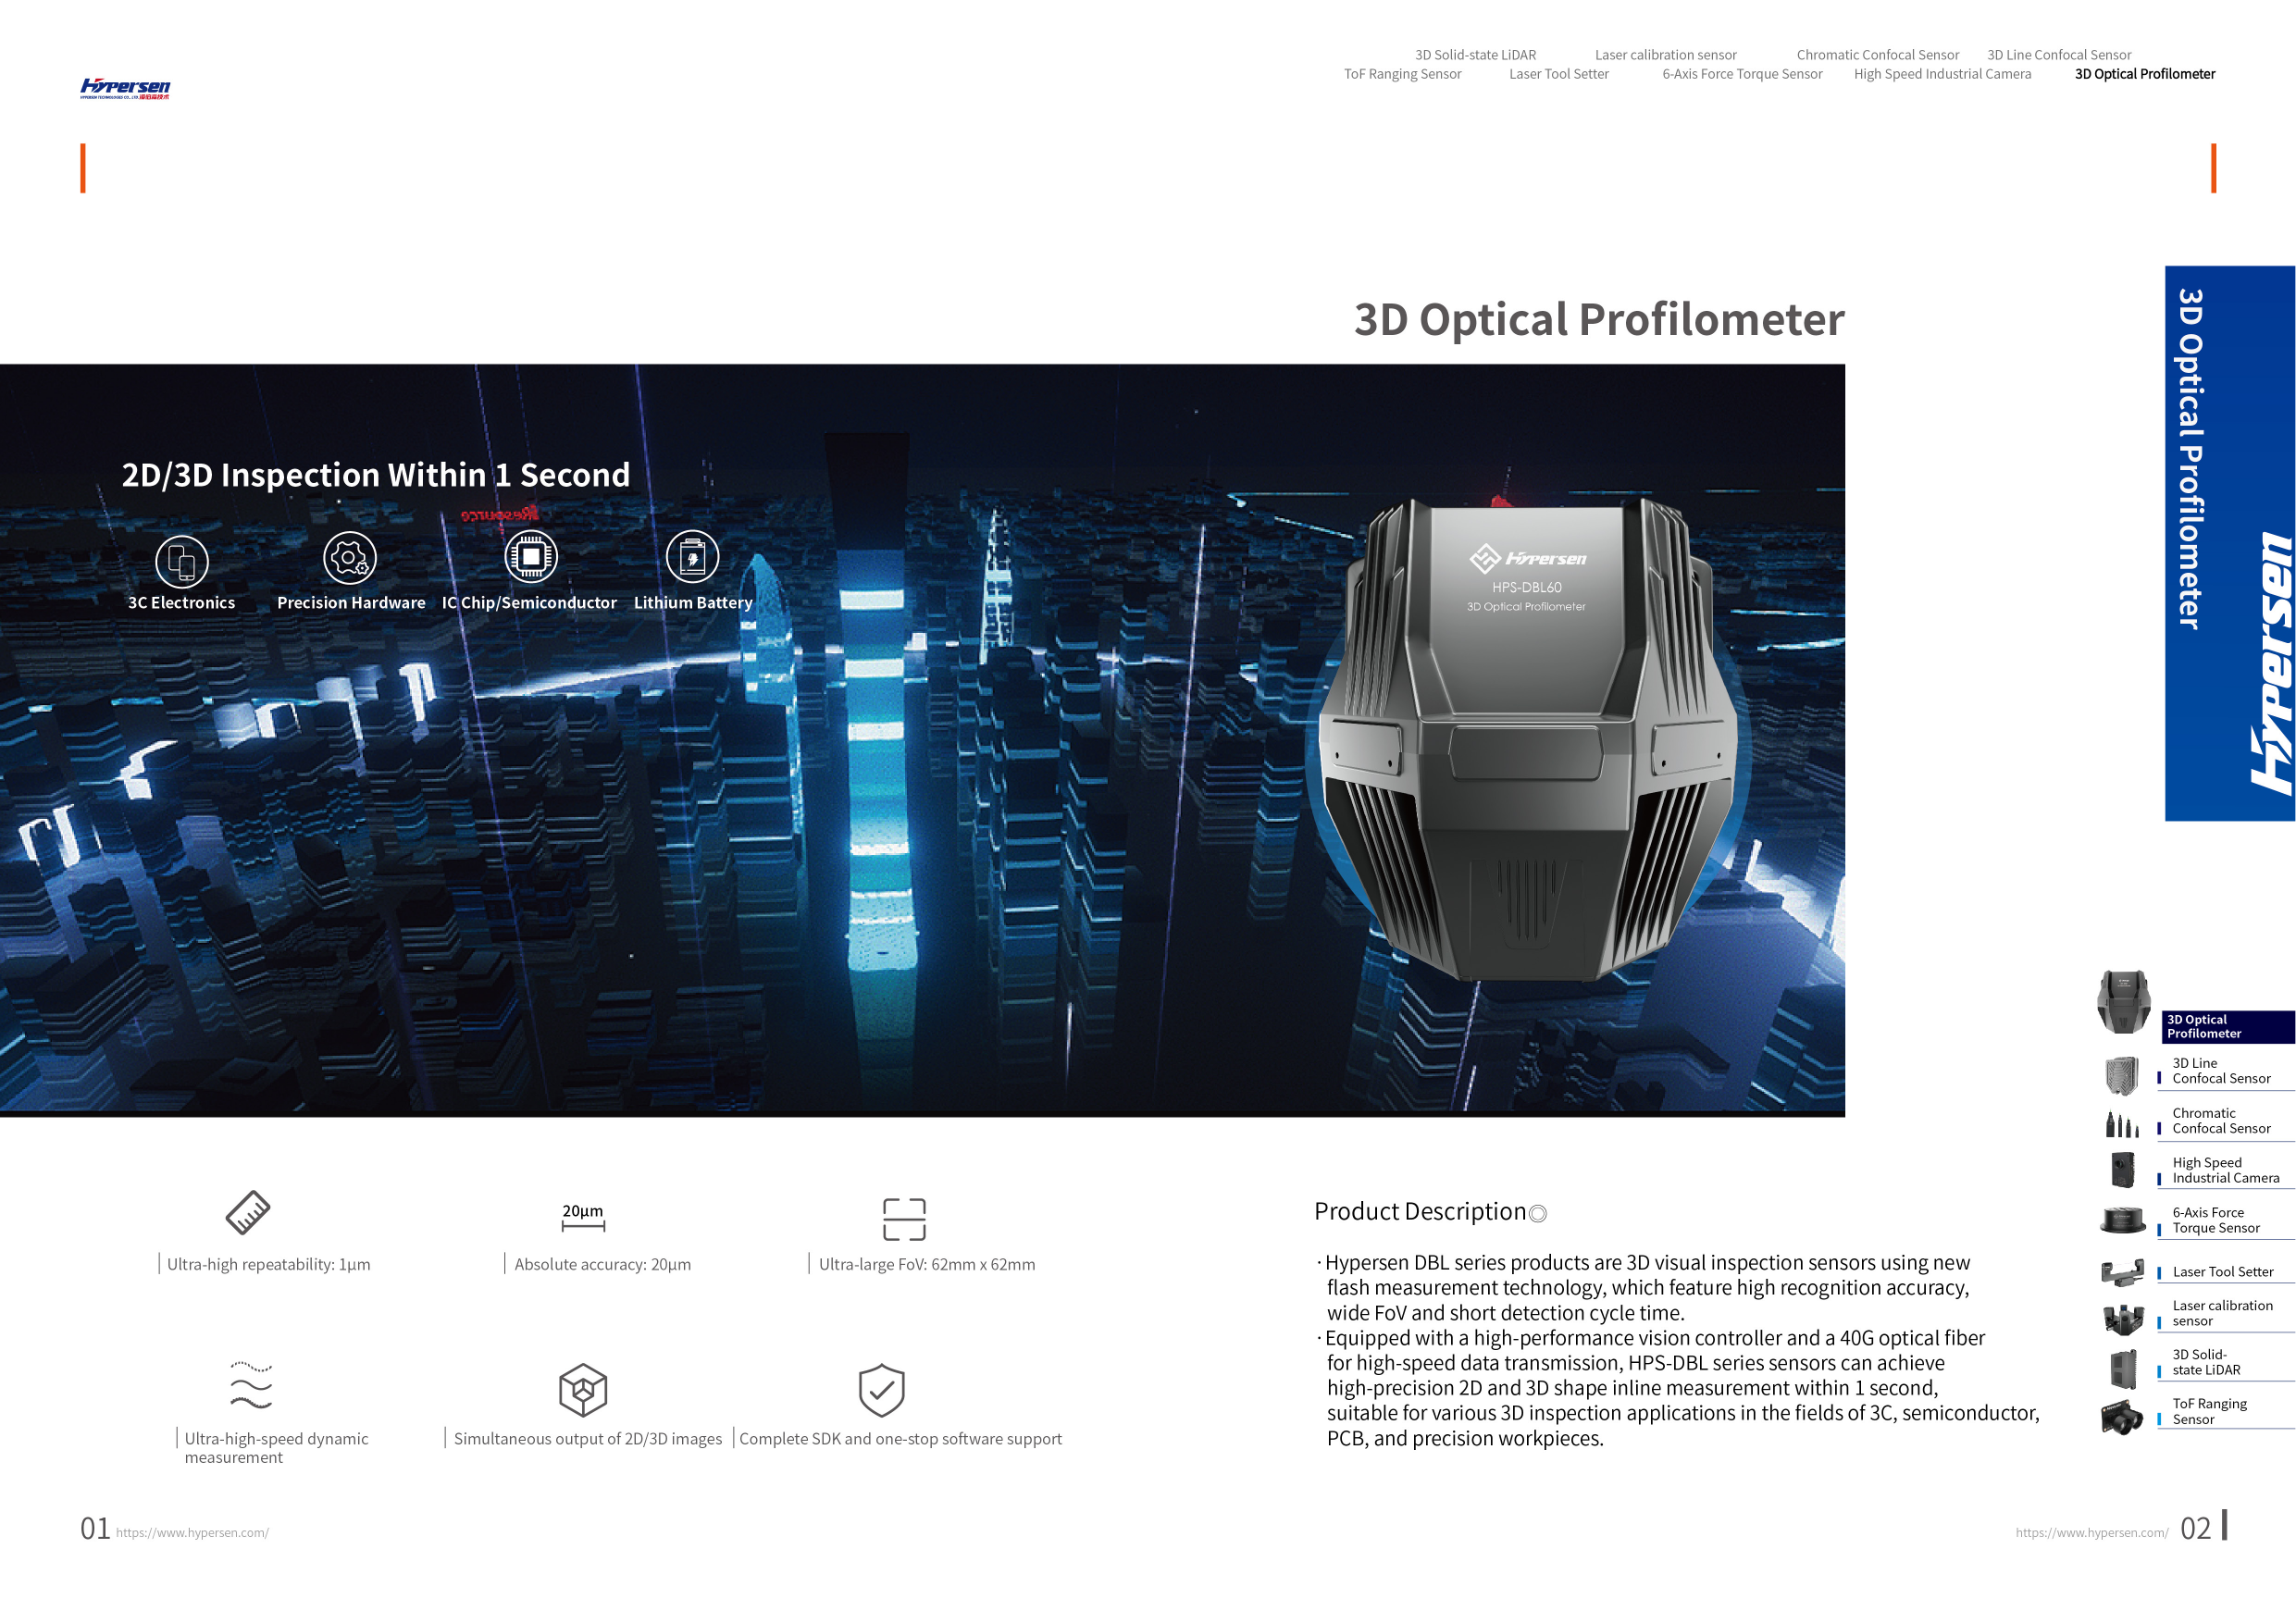This screenshot has width=2296, height=1623.
Task: Open the Chromatic Confocal Sensor sidebar thumbnail
Action: pyautogui.click(x=2122, y=1125)
